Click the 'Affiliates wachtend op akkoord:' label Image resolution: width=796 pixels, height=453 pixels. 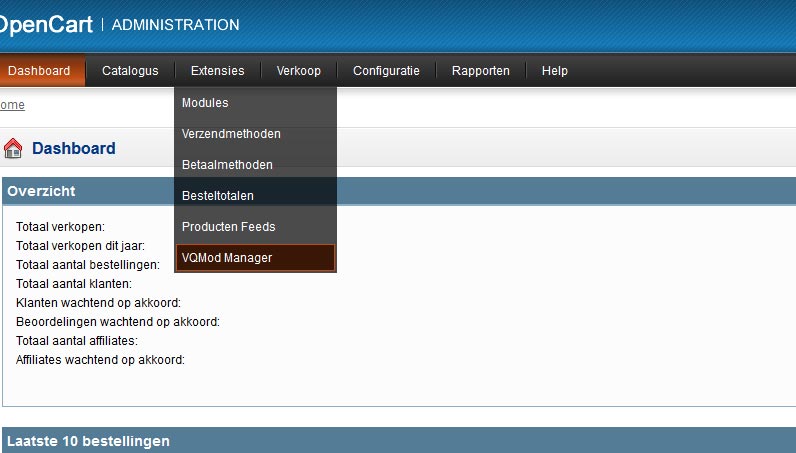point(100,360)
